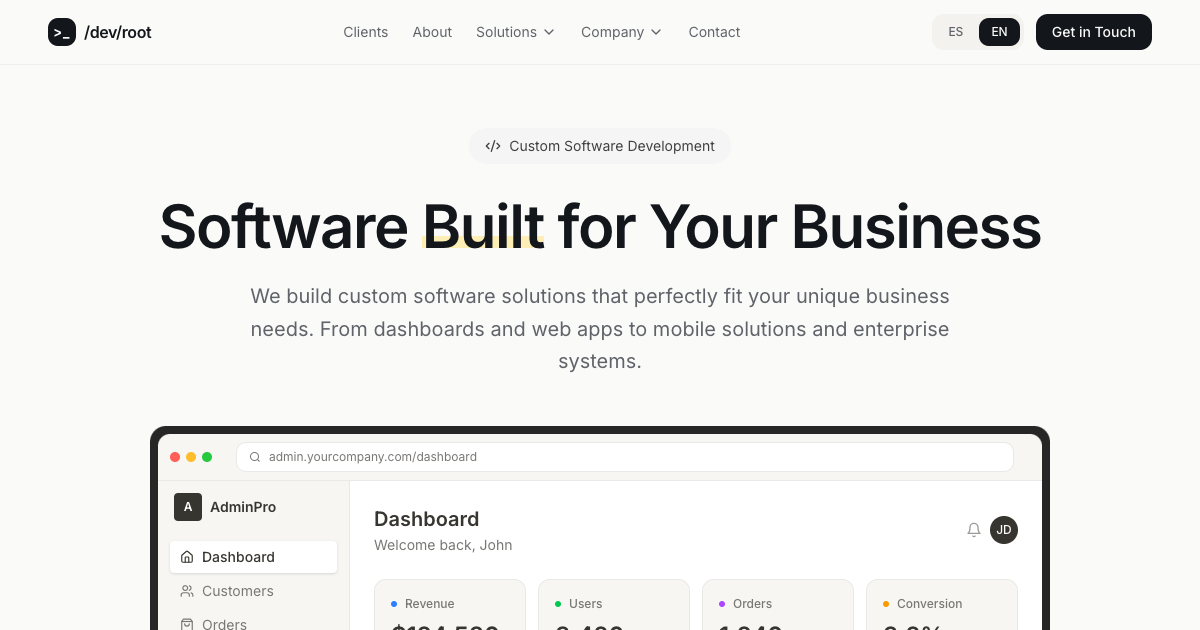Focus the admin.yourcompany.com/dashboard address field
The height and width of the screenshot is (630, 1200).
pyautogui.click(x=625, y=457)
